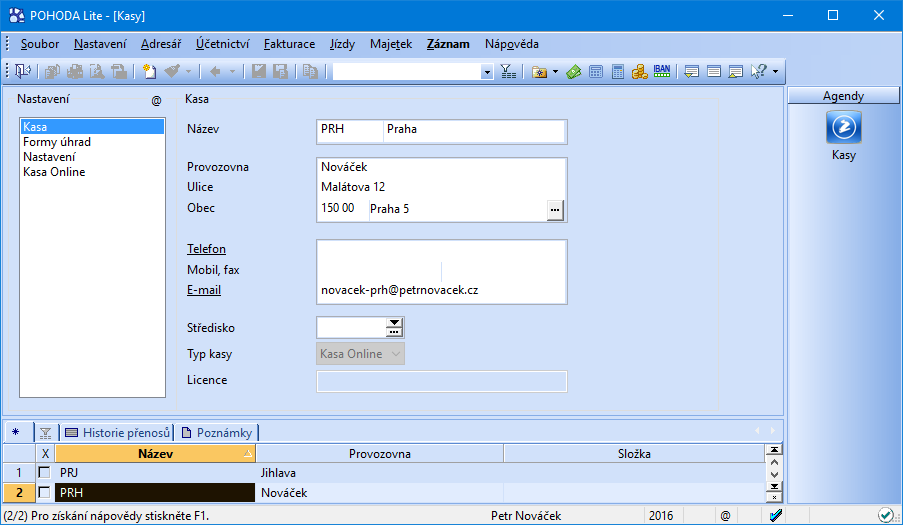Click the new record toolbar icon
This screenshot has width=903, height=525.
click(x=149, y=71)
